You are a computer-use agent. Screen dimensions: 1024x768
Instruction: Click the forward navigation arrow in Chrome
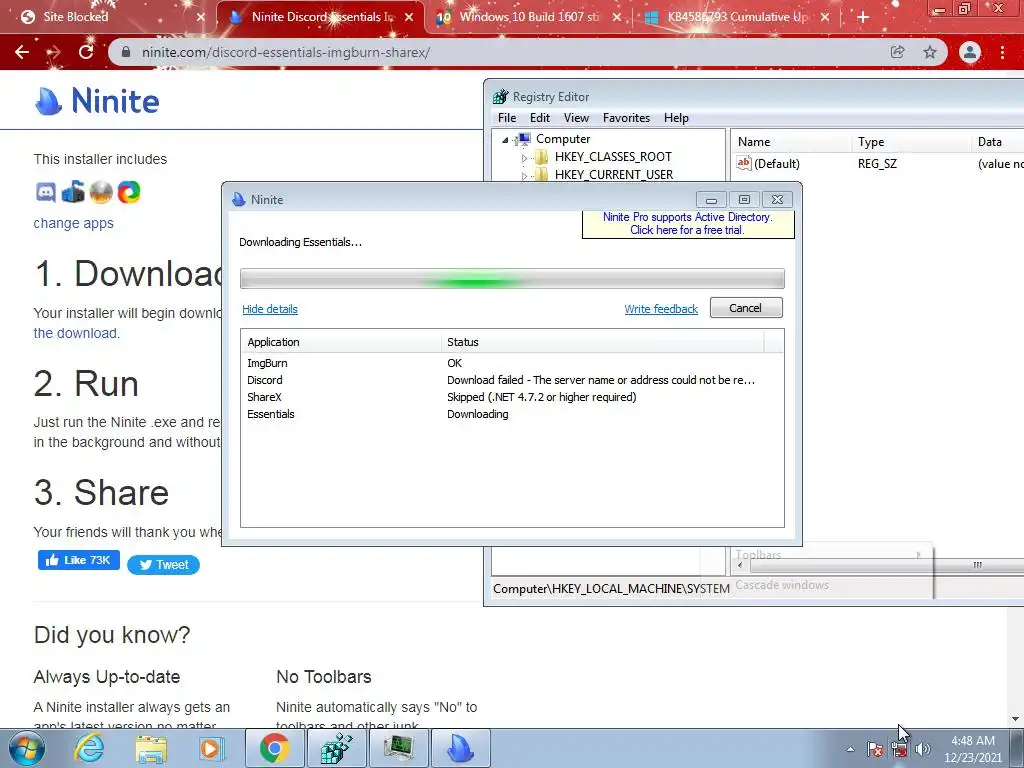[x=54, y=52]
